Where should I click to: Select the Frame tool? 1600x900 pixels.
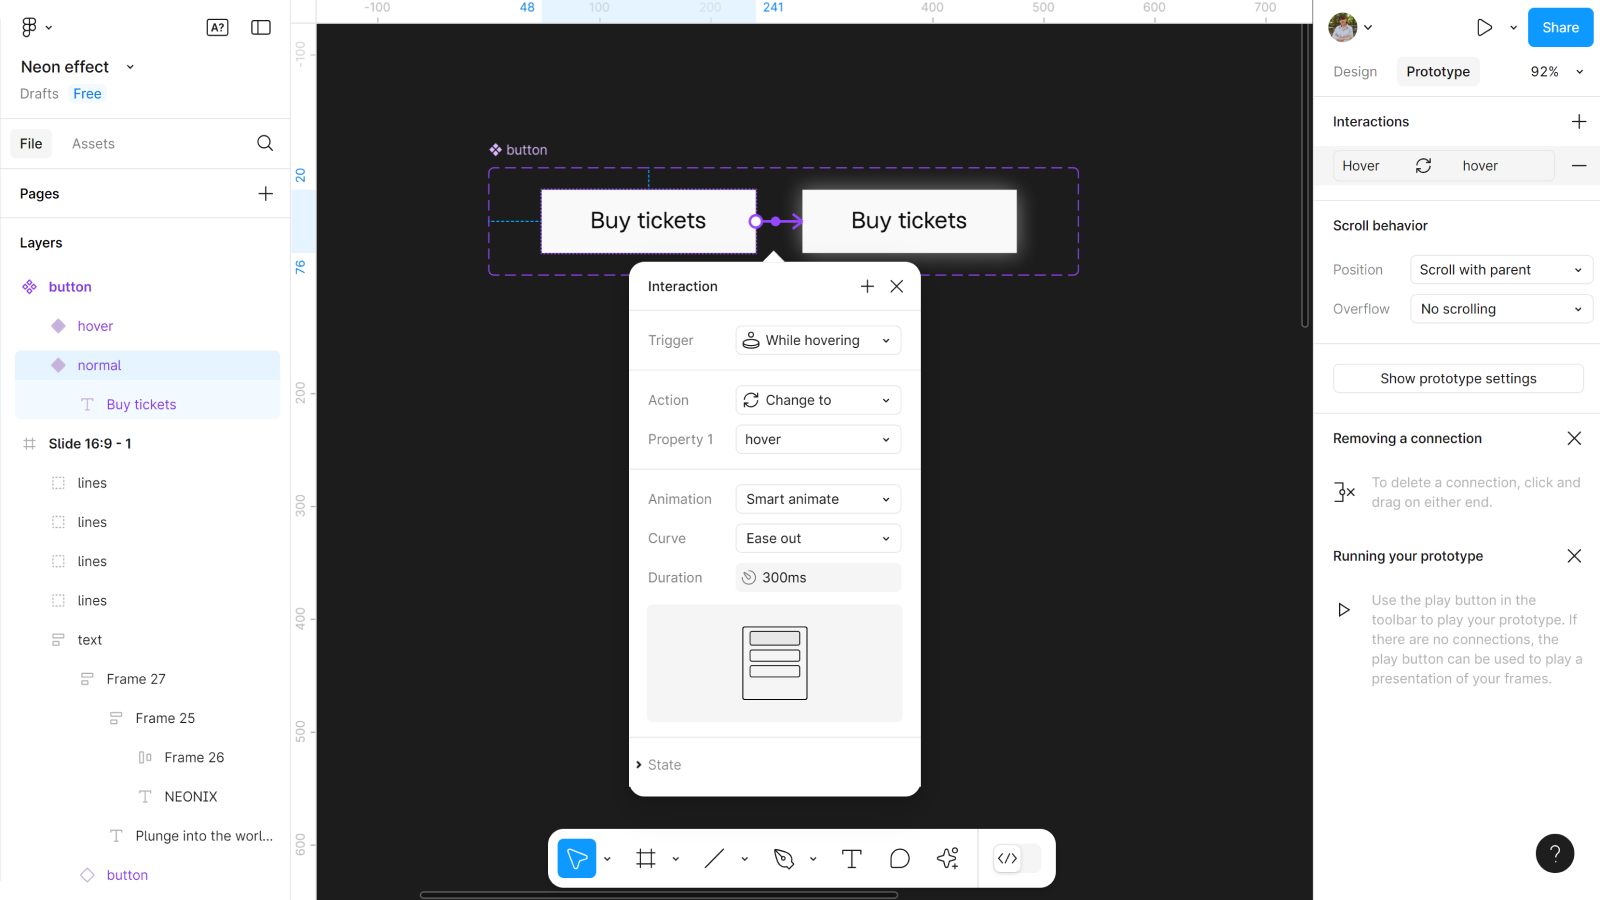point(646,858)
